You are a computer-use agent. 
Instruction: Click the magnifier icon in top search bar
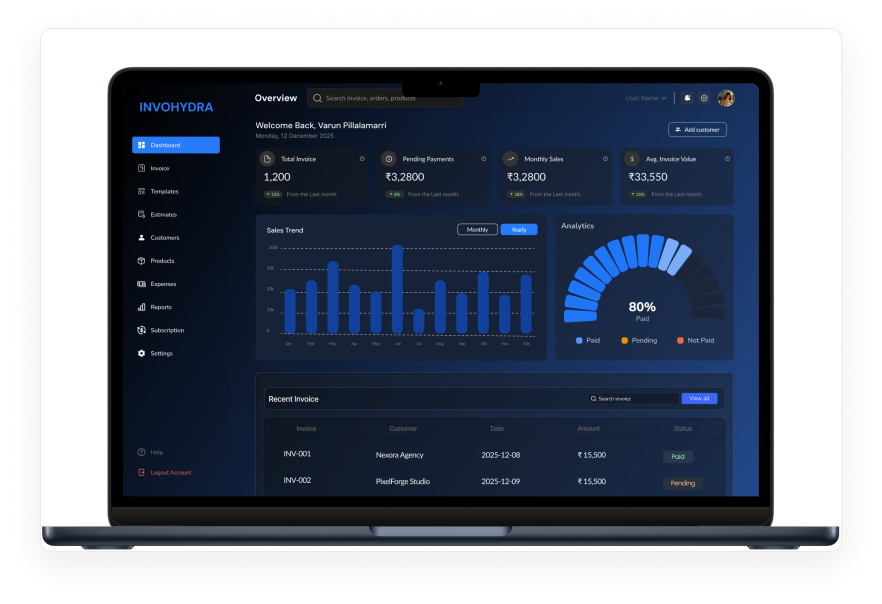coord(317,98)
